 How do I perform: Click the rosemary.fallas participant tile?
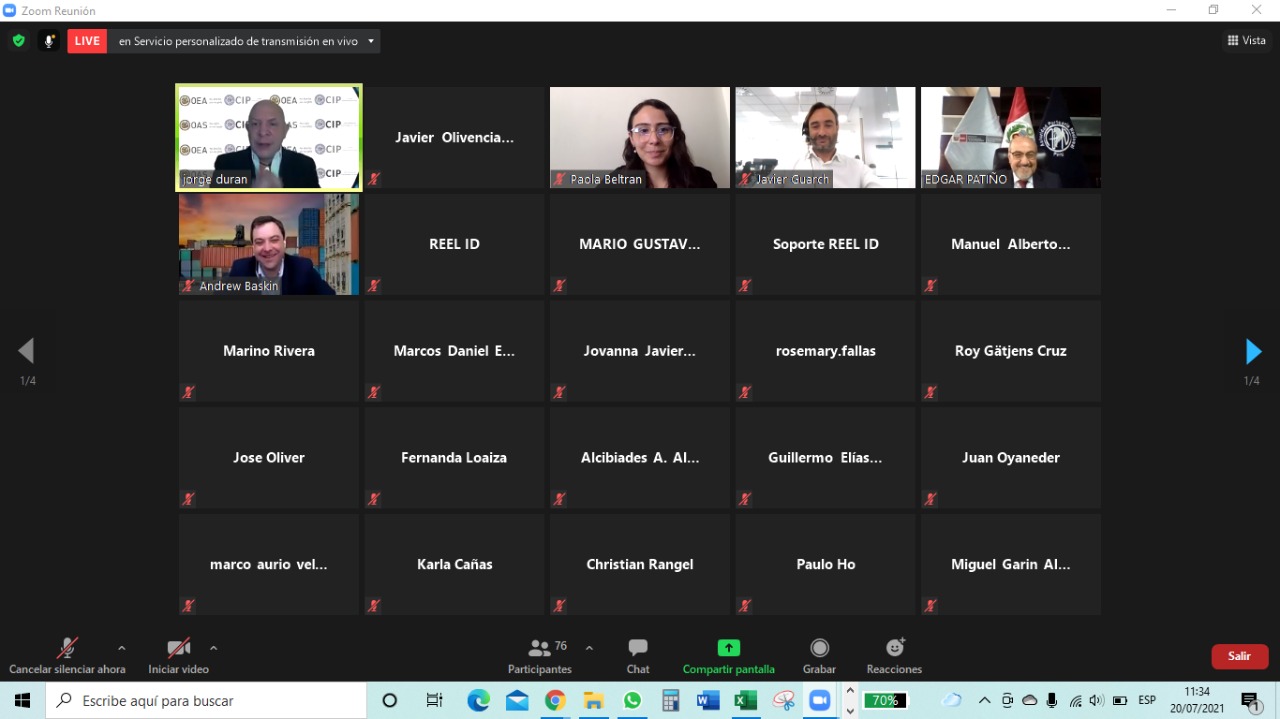(x=825, y=351)
